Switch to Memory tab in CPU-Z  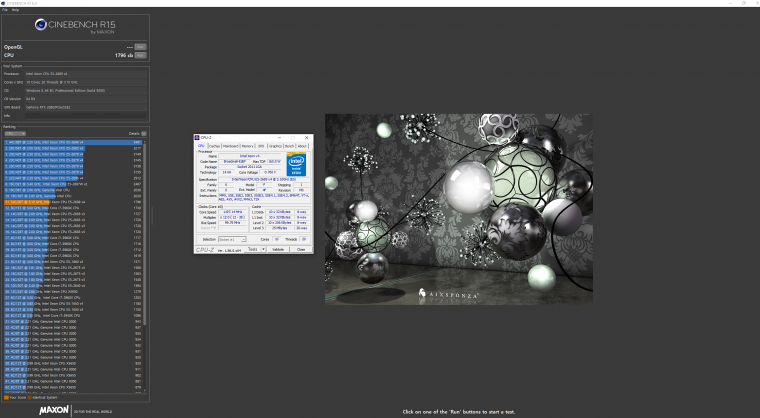[248, 146]
